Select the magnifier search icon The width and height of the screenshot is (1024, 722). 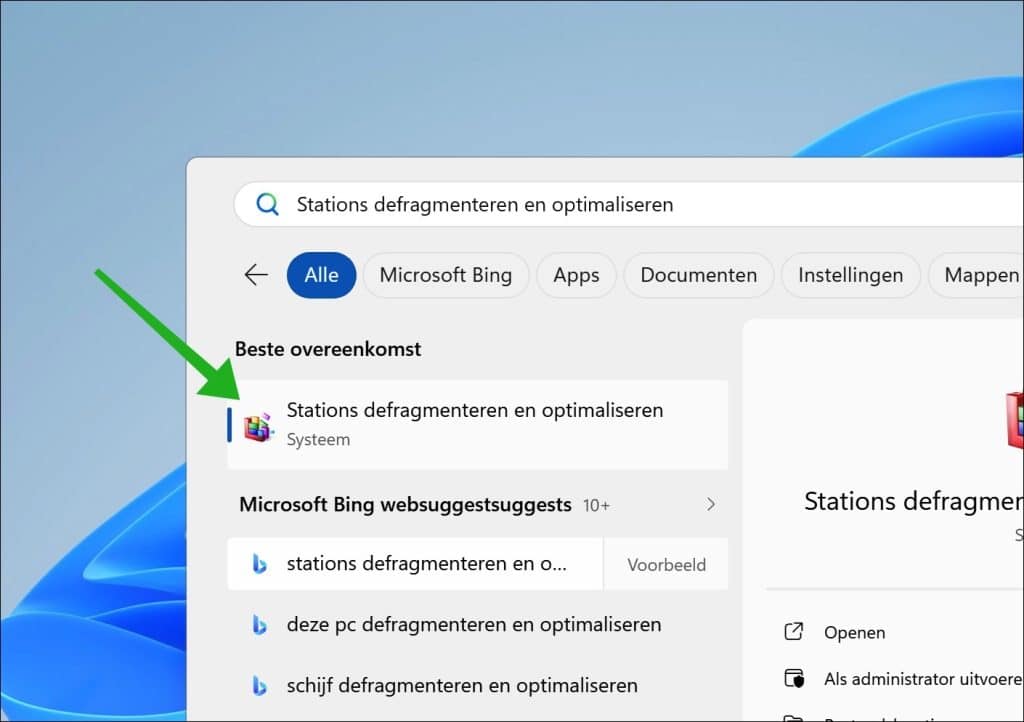pyautogui.click(x=266, y=204)
